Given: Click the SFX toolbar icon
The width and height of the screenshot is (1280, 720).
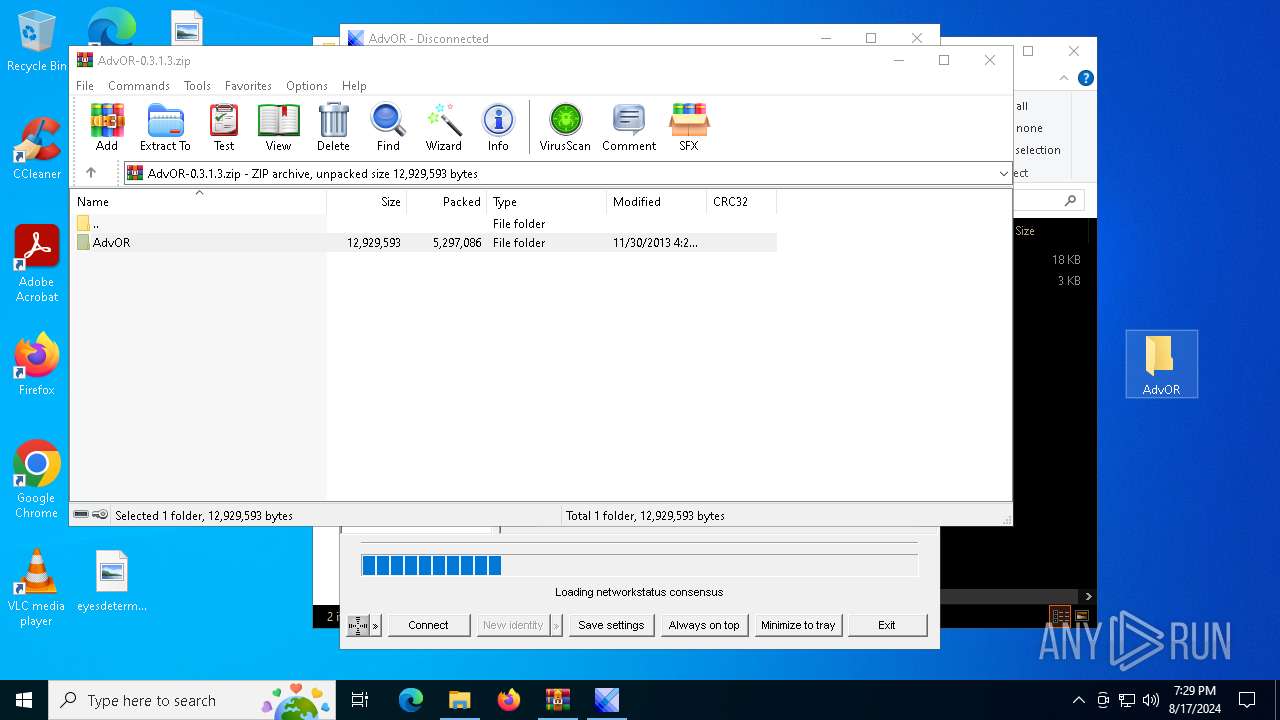Looking at the screenshot, I should [689, 127].
